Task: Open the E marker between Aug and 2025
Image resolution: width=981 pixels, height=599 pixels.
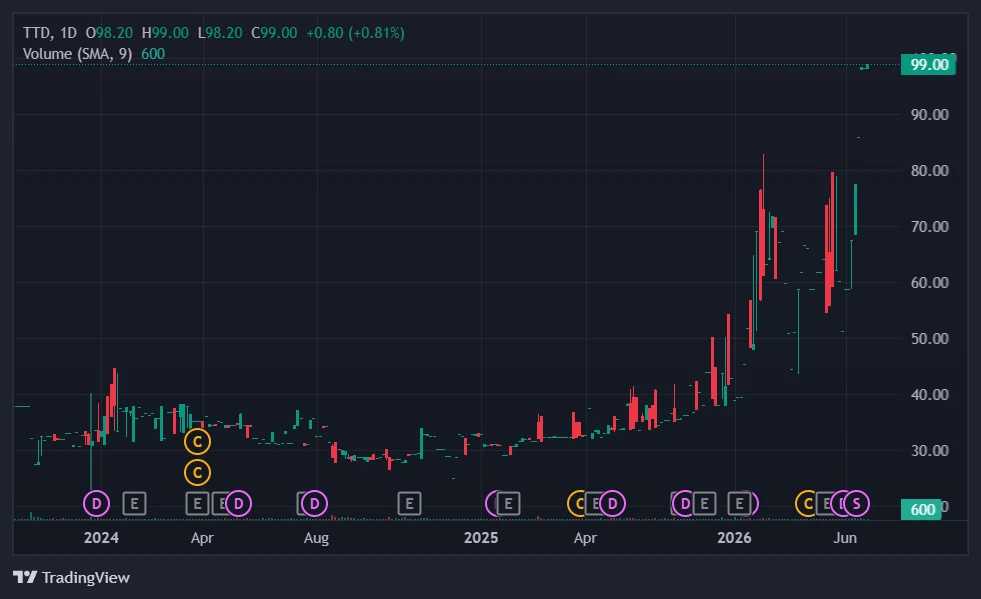Action: (x=409, y=503)
